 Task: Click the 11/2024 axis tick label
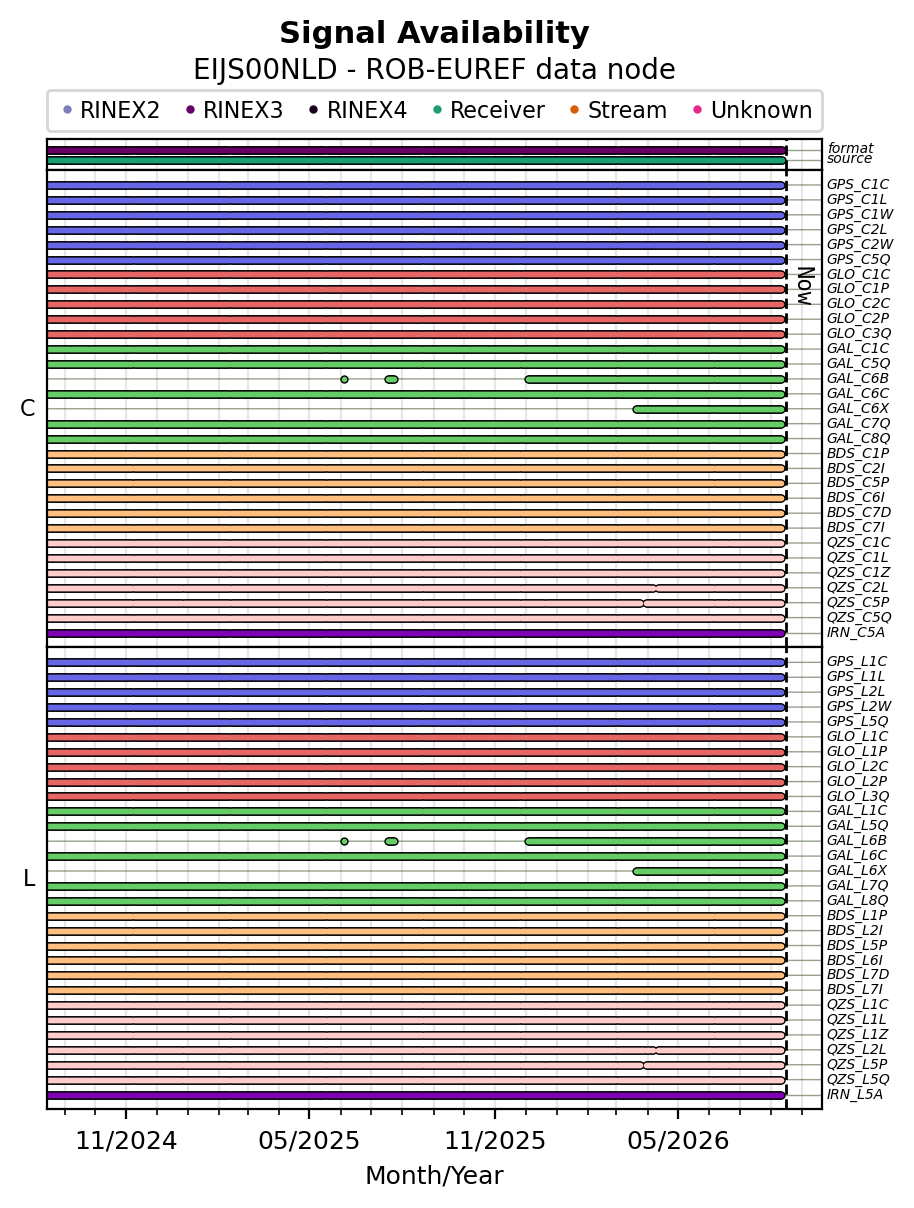(126, 1141)
